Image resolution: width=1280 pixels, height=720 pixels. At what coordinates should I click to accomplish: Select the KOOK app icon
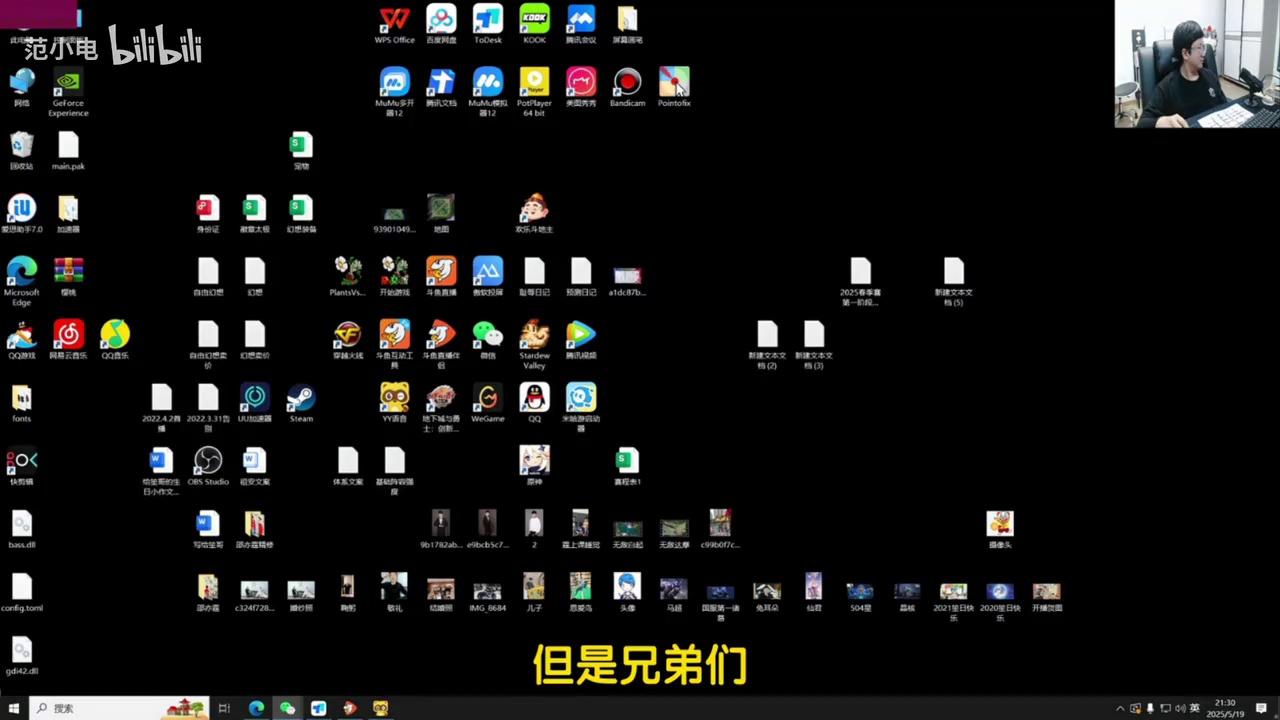[534, 21]
